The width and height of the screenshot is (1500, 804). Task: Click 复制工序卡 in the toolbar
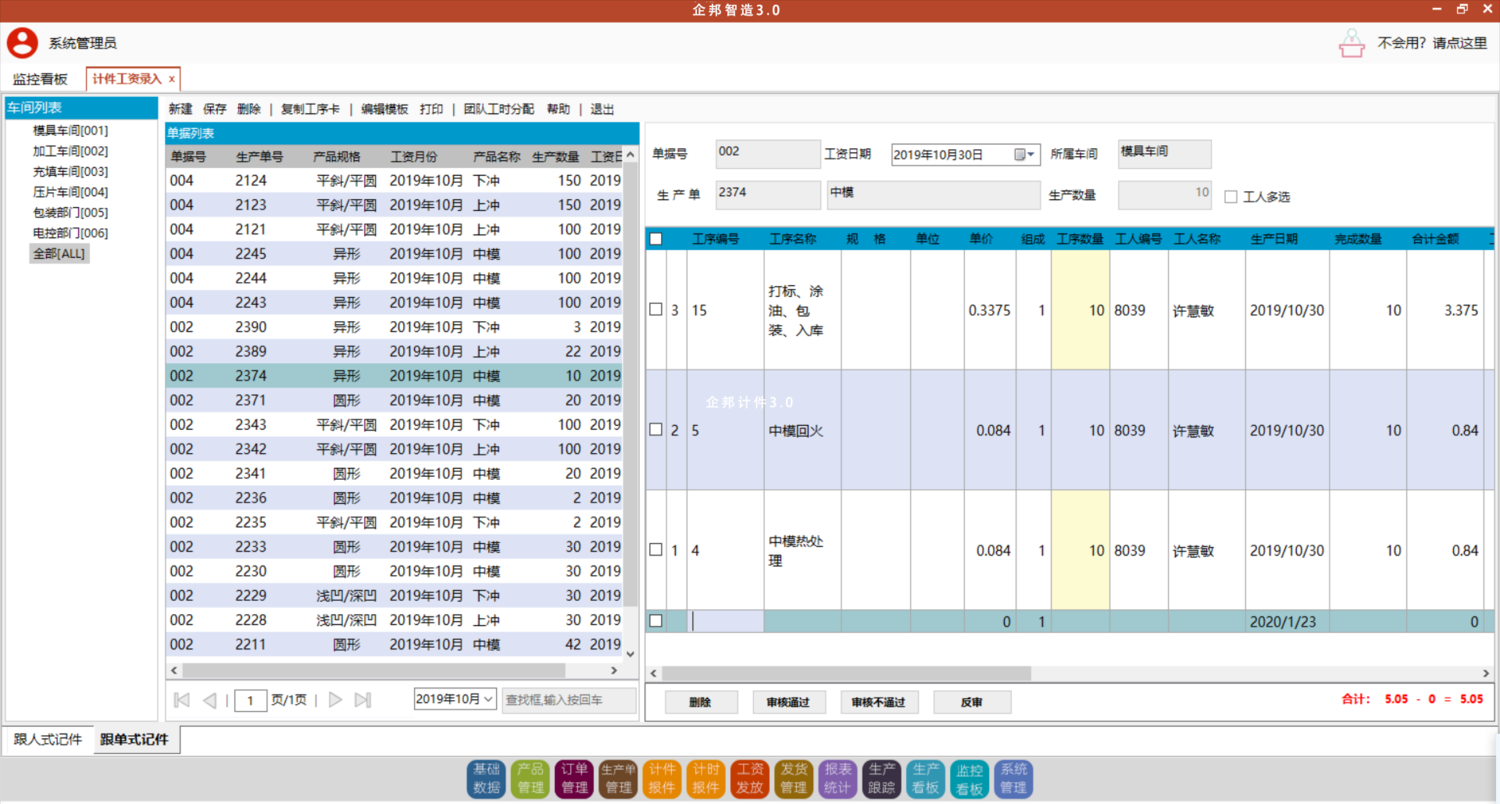coord(310,109)
